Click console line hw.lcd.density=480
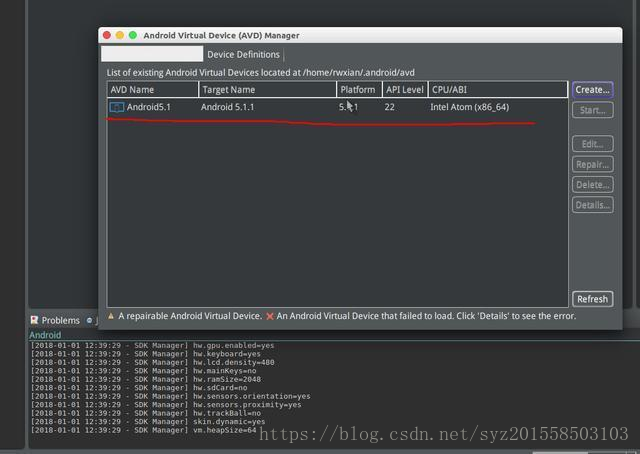 coord(153,363)
